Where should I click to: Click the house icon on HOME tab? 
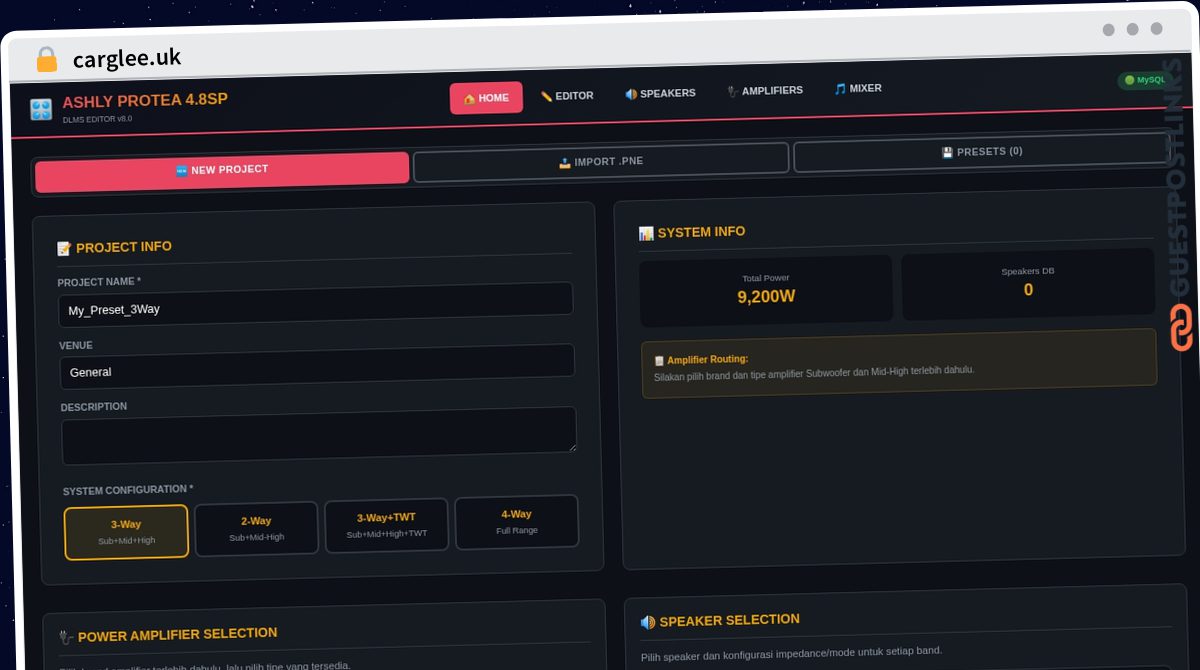point(469,99)
